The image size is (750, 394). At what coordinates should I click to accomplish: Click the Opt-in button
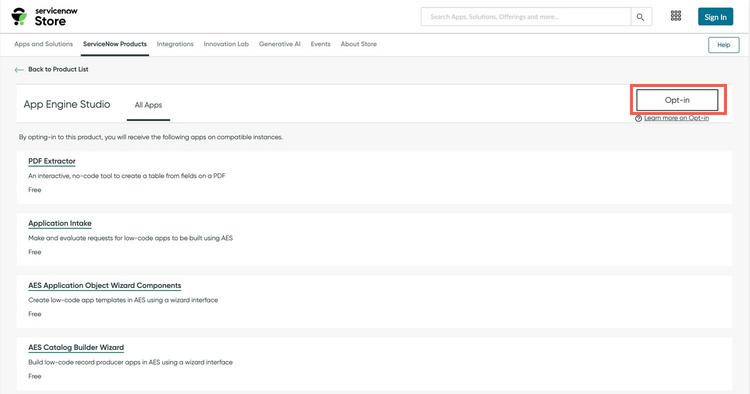pyautogui.click(x=677, y=100)
